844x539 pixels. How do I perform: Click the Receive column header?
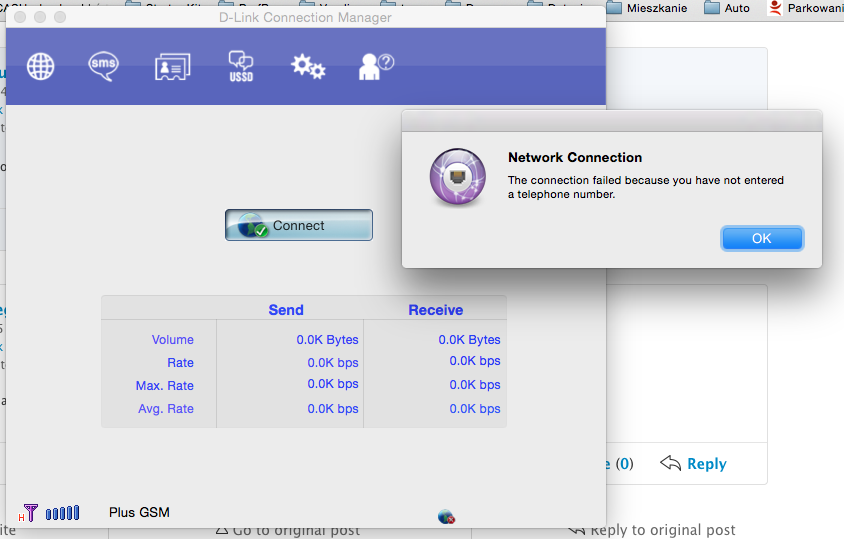pos(435,310)
